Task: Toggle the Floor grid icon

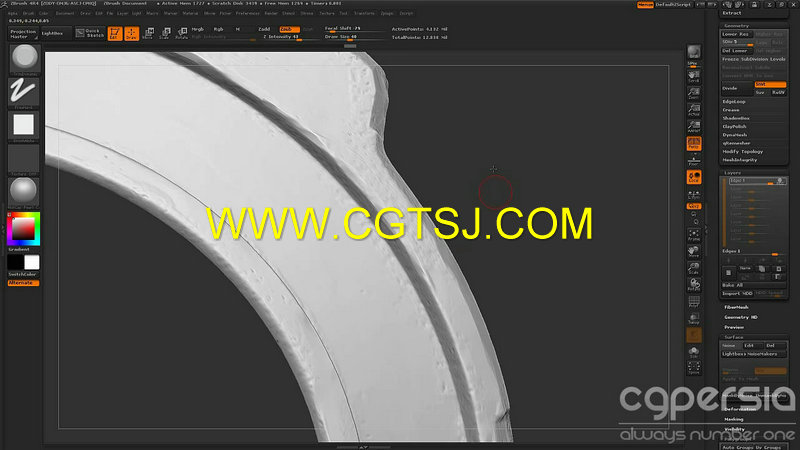Action: 693,160
